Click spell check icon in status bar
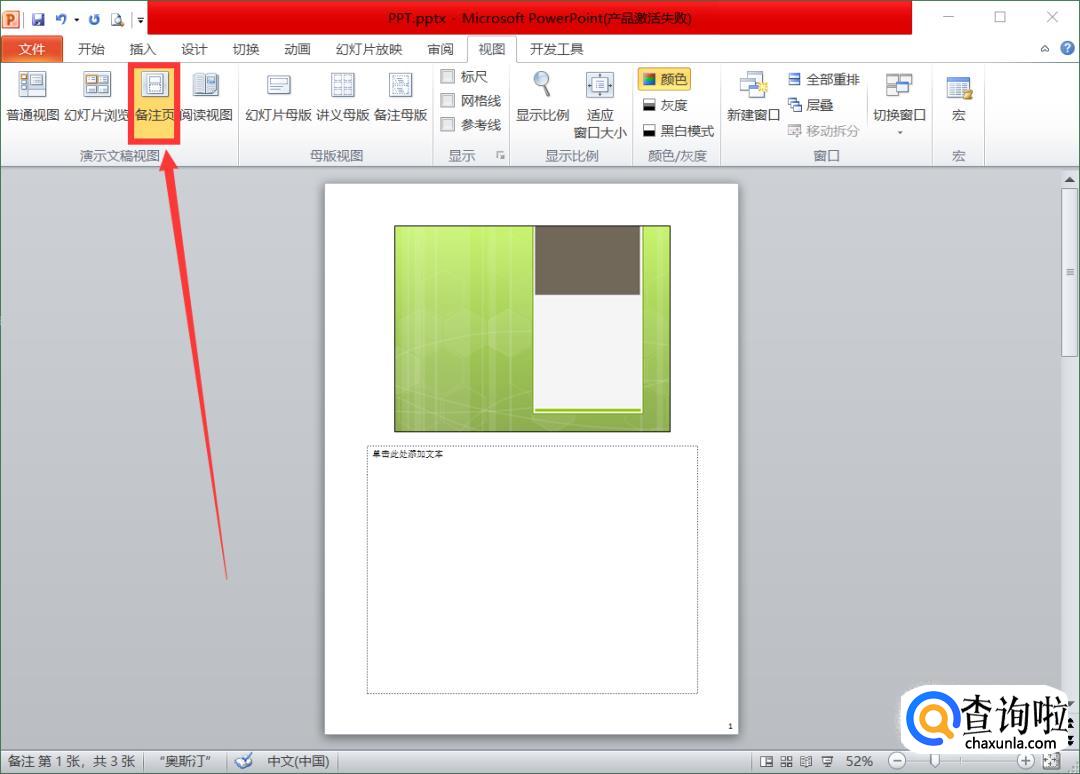Image resolution: width=1080 pixels, height=774 pixels. pos(243,761)
